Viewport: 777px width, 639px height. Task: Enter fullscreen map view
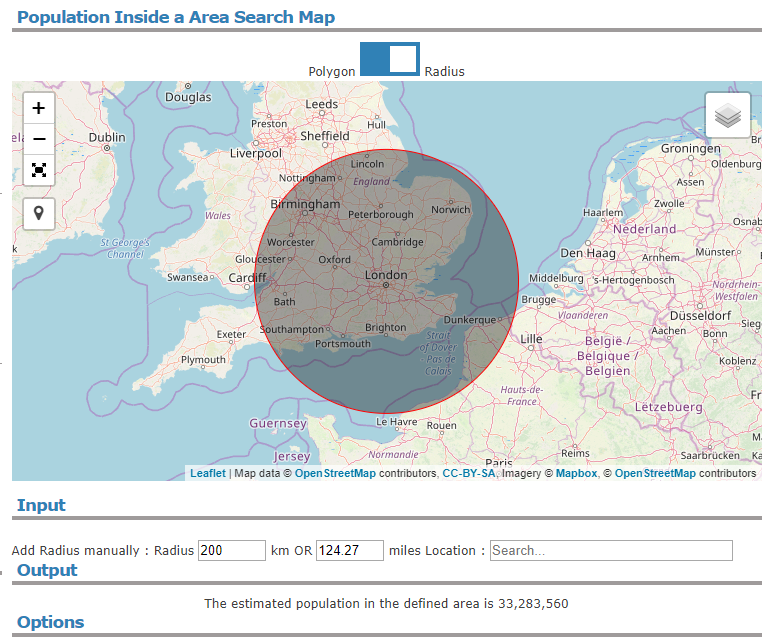coord(39,170)
